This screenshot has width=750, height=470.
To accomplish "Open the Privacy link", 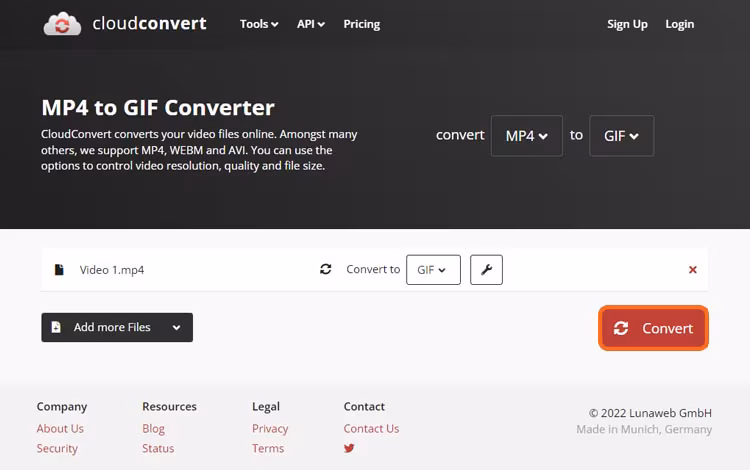I will pyautogui.click(x=270, y=428).
